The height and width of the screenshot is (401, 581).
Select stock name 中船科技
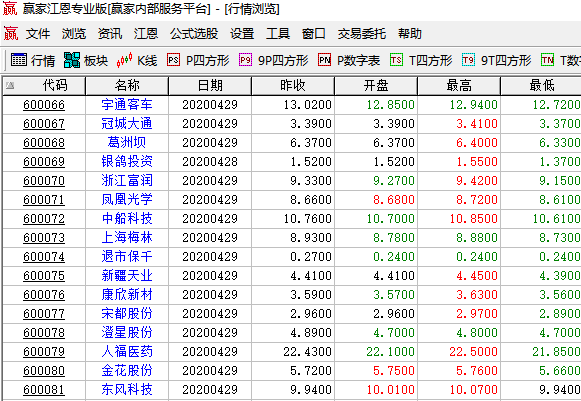(127, 219)
